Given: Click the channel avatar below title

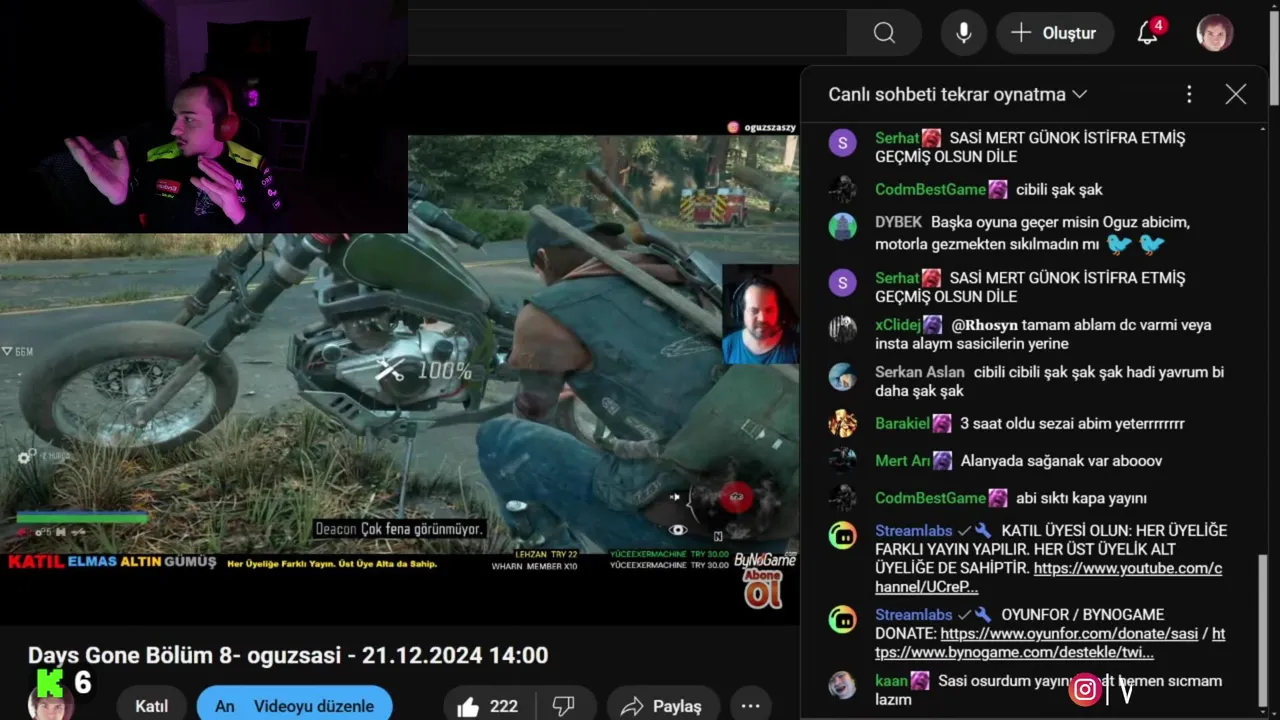Looking at the screenshot, I should (50, 701).
